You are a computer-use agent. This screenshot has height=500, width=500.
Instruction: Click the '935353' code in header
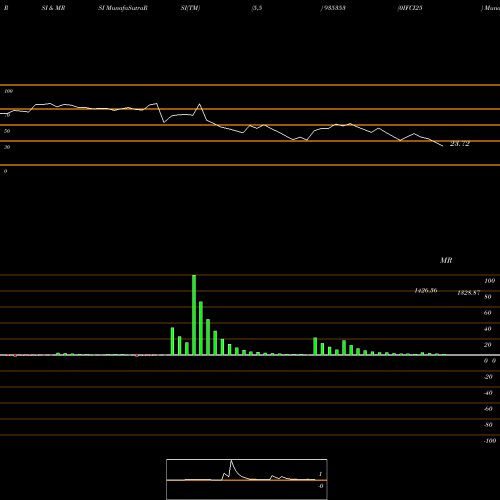[334, 8]
